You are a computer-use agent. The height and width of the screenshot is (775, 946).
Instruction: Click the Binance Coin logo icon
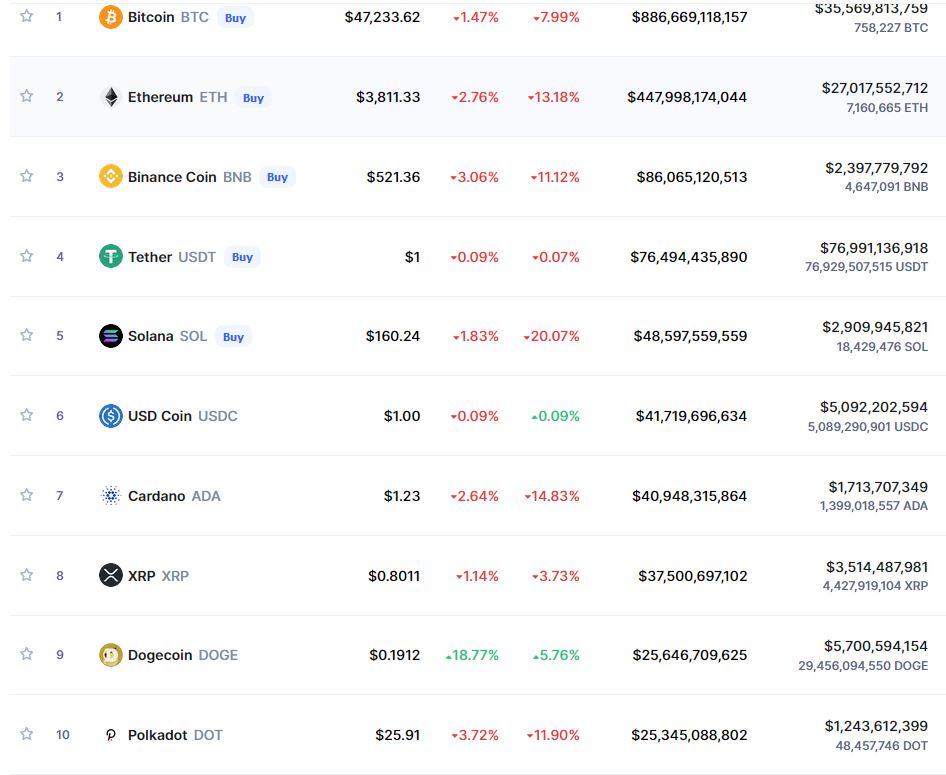click(x=111, y=176)
